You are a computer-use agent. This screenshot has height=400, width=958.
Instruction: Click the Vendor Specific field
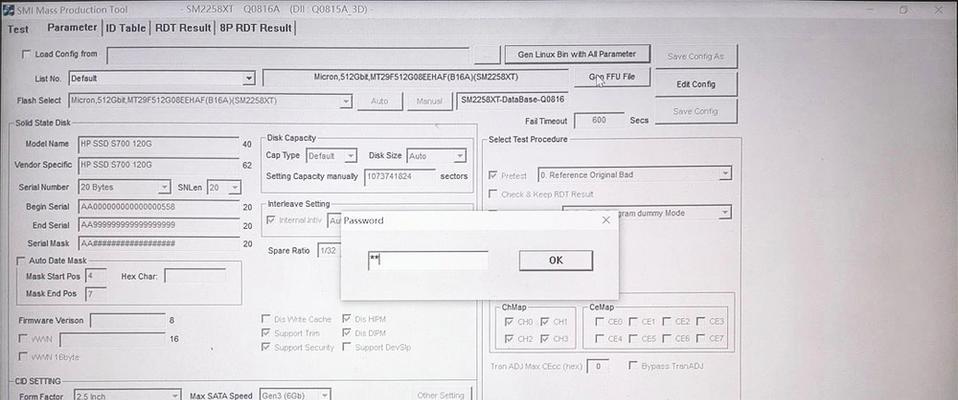(159, 165)
